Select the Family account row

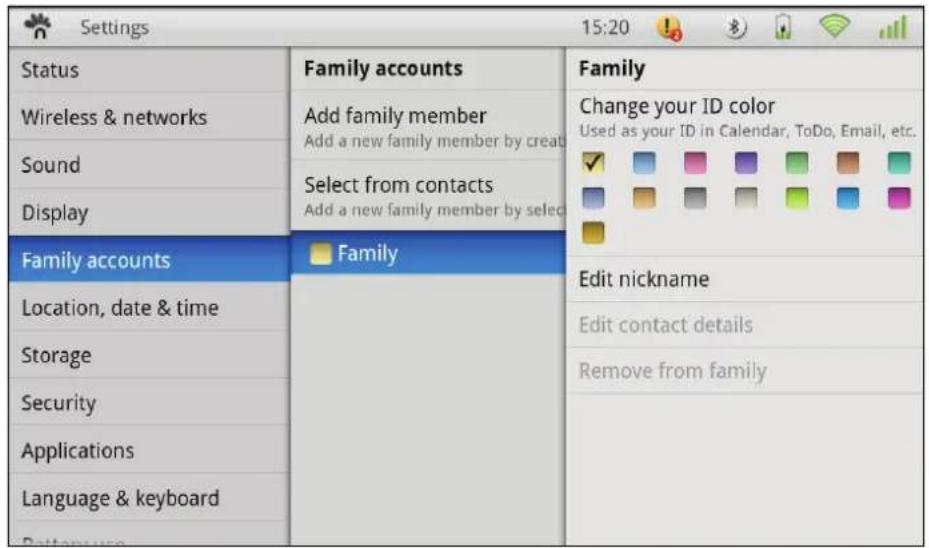pos(428,253)
